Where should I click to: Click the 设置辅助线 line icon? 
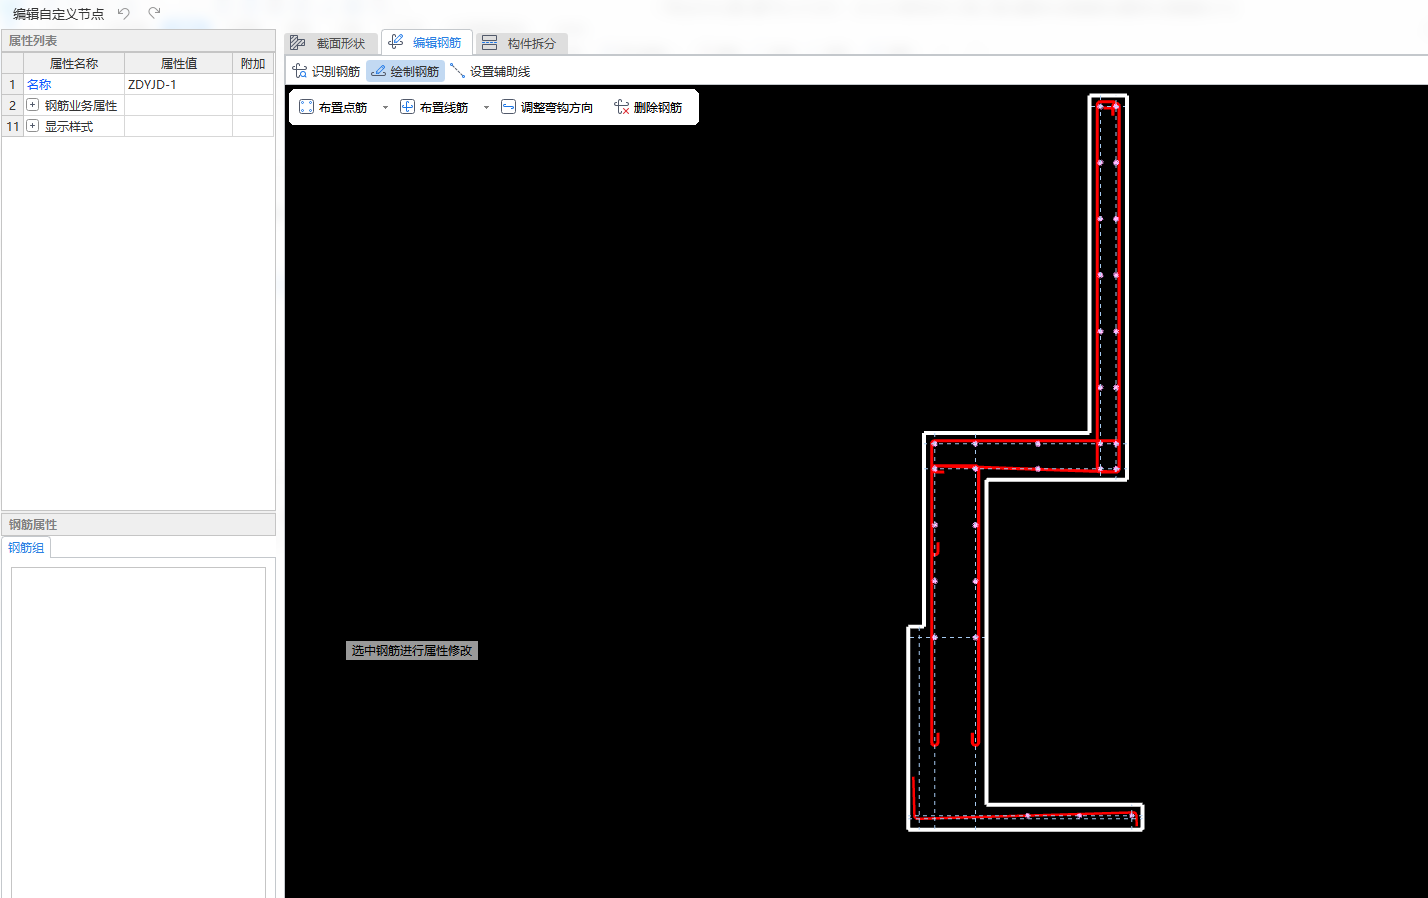coord(457,70)
